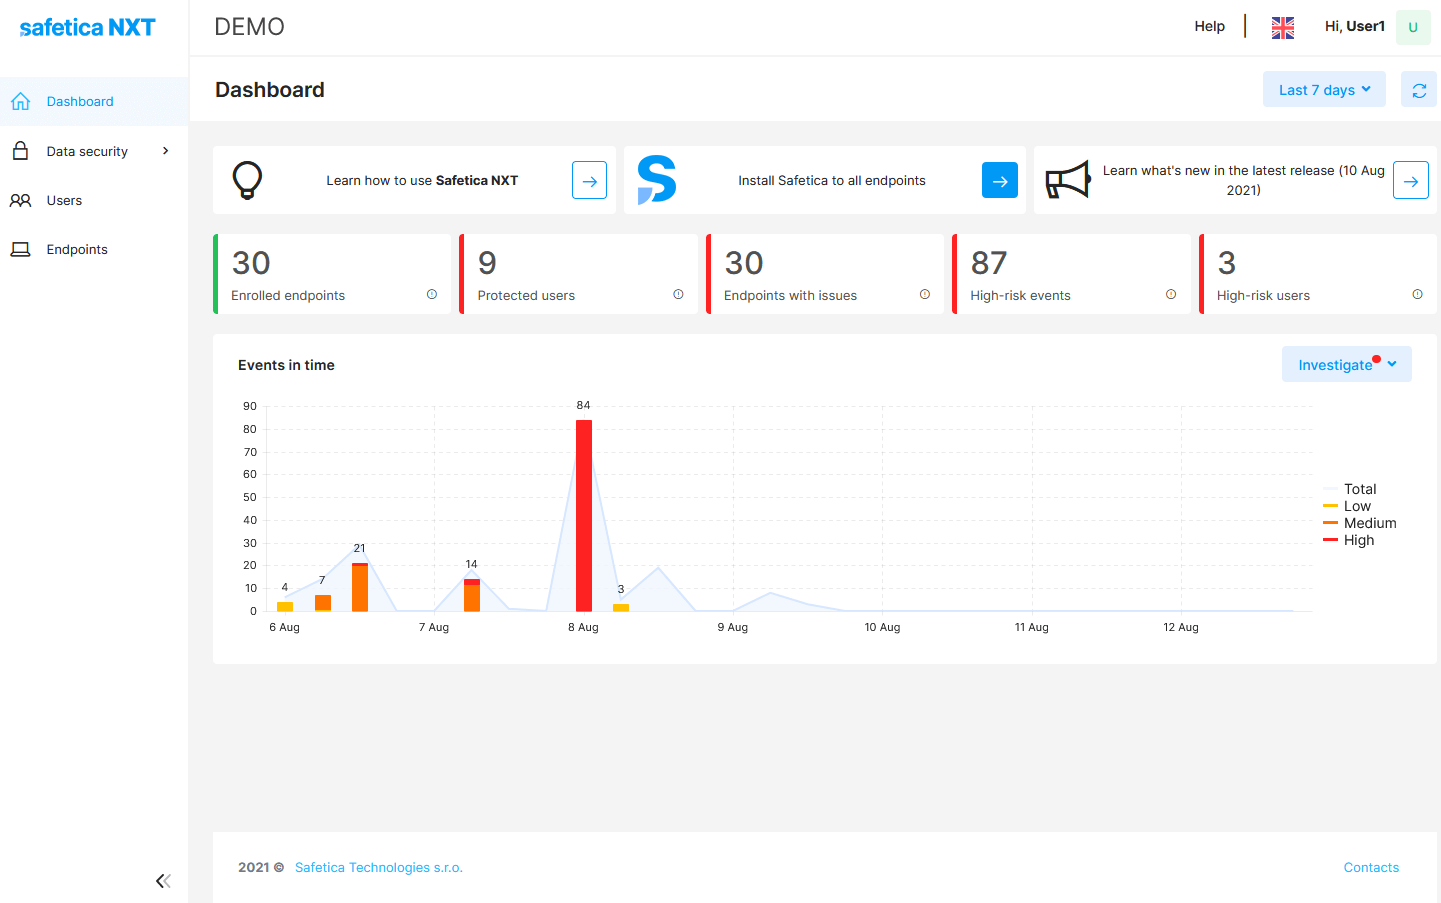Click the orange bar labeled 21
The height and width of the screenshot is (903, 1441).
point(360,587)
